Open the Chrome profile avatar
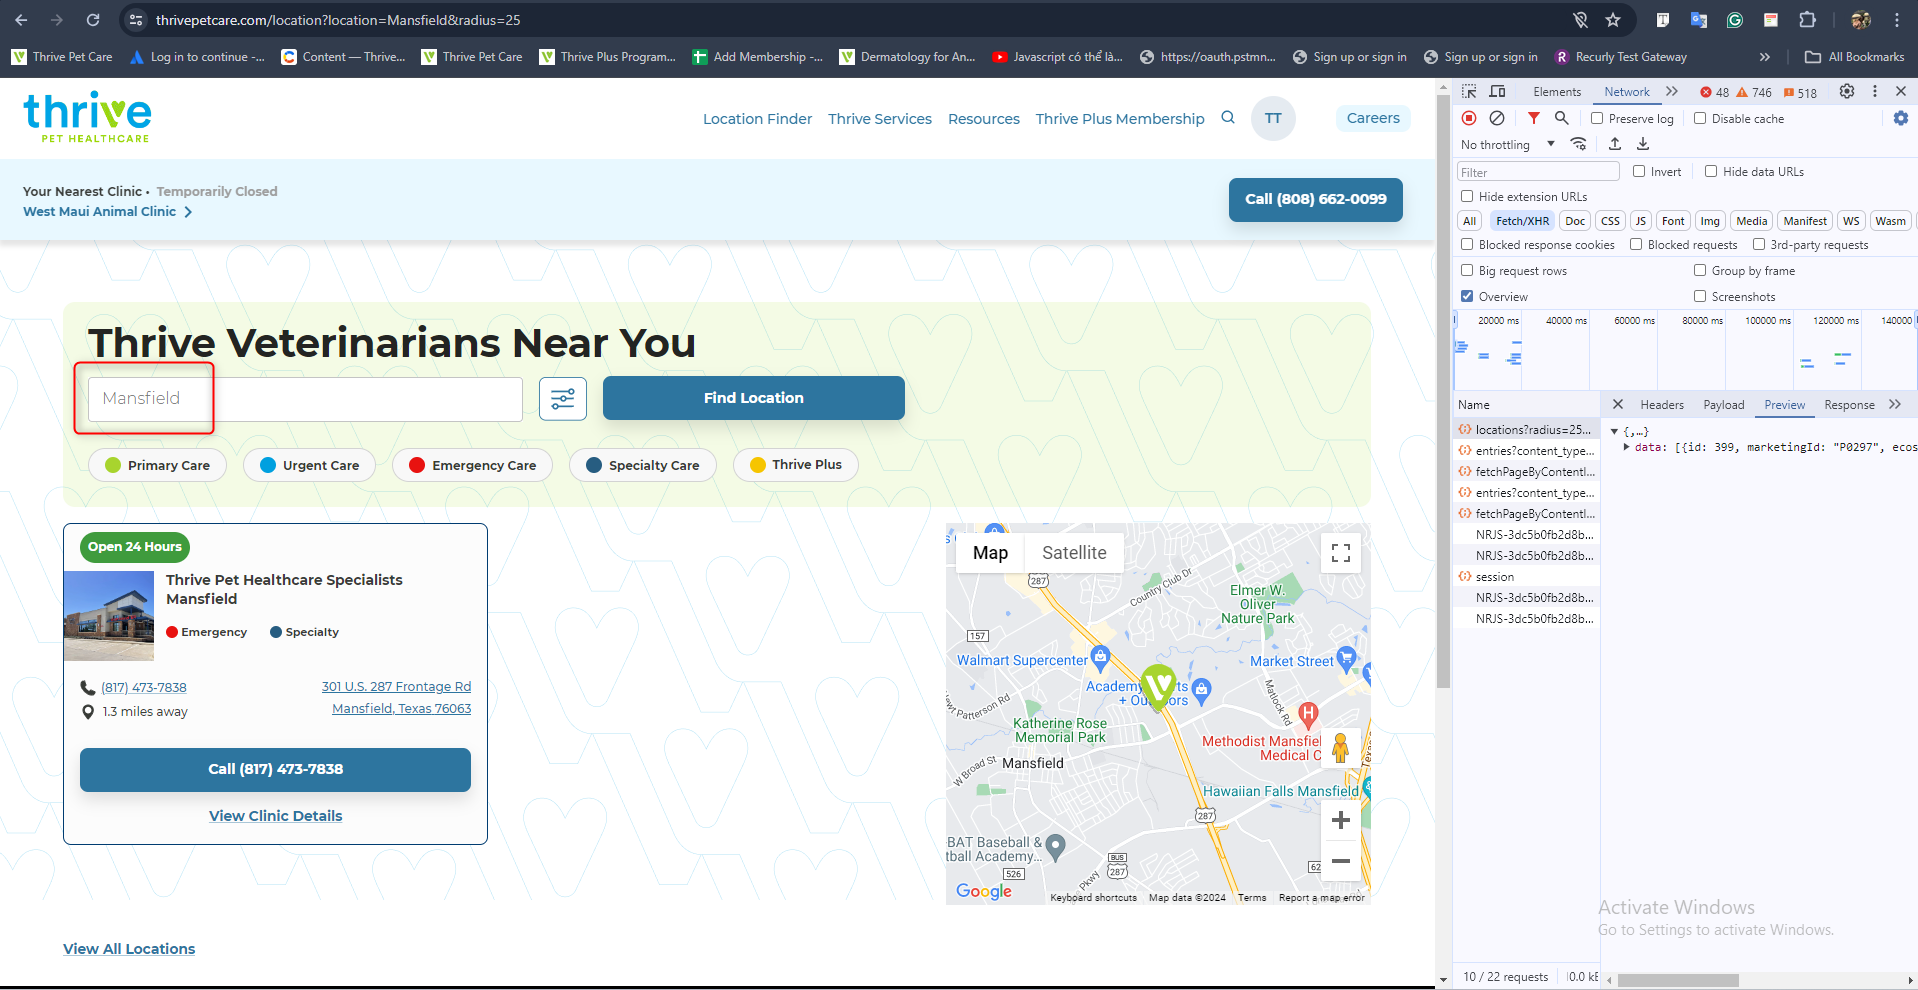Viewport: 1918px width, 990px height. pos(1861,20)
